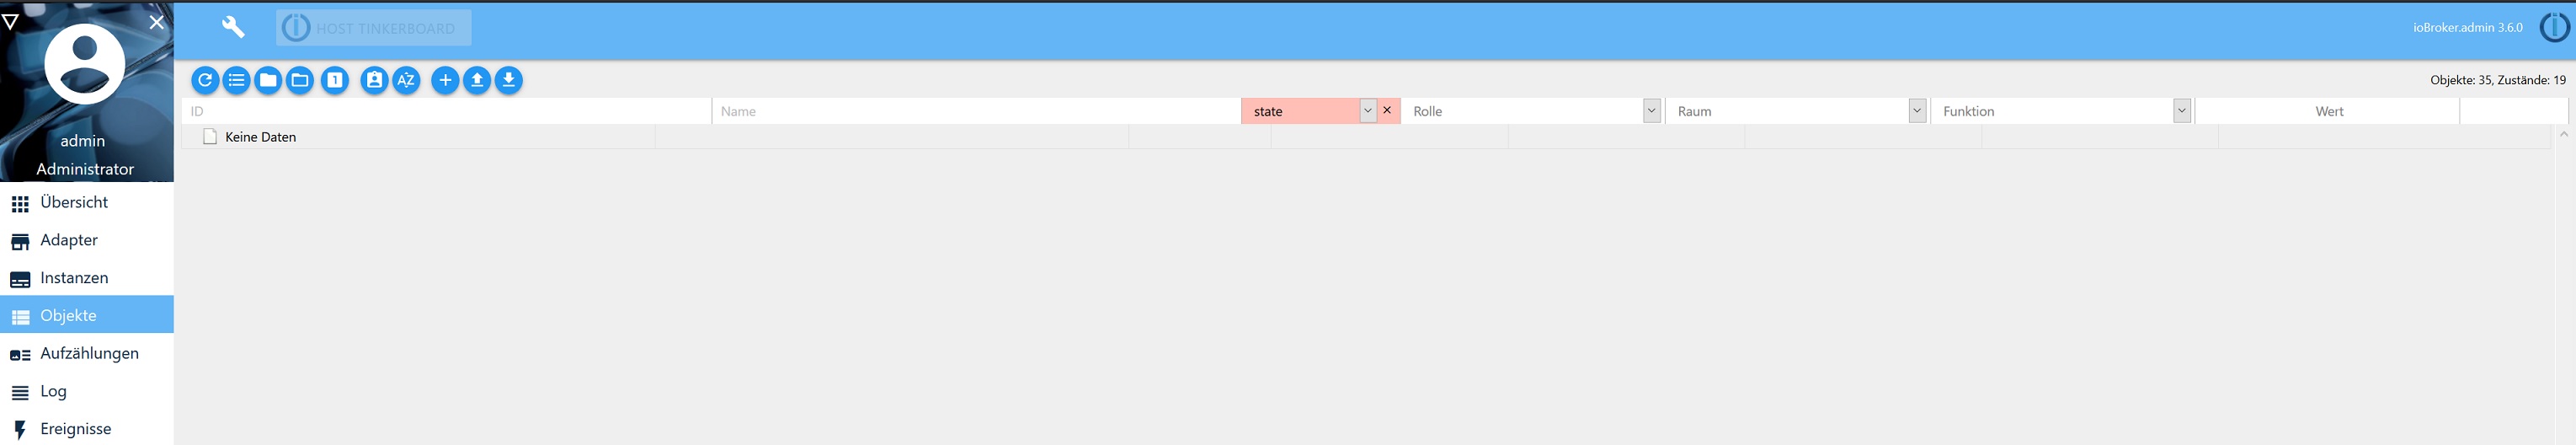The image size is (2576, 445).
Task: Select the Objekte menu item
Action: pos(87,315)
